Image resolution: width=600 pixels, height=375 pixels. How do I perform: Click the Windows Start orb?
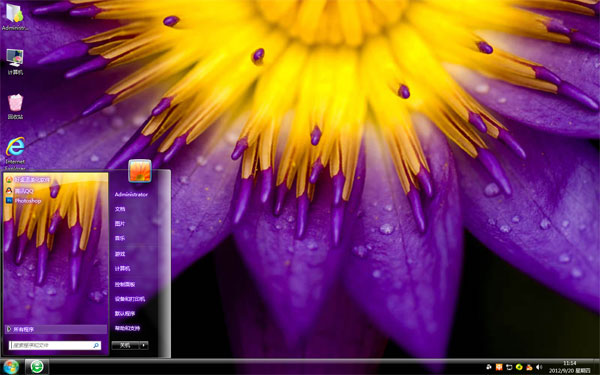[11, 367]
